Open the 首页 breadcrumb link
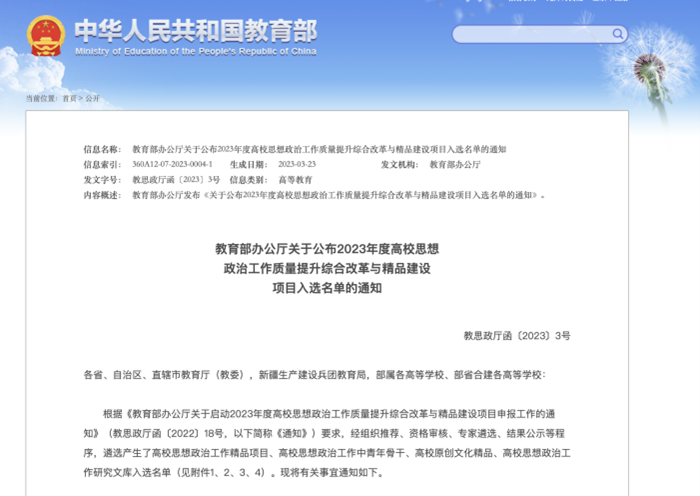Viewport: 700px width, 496px height. pos(69,99)
